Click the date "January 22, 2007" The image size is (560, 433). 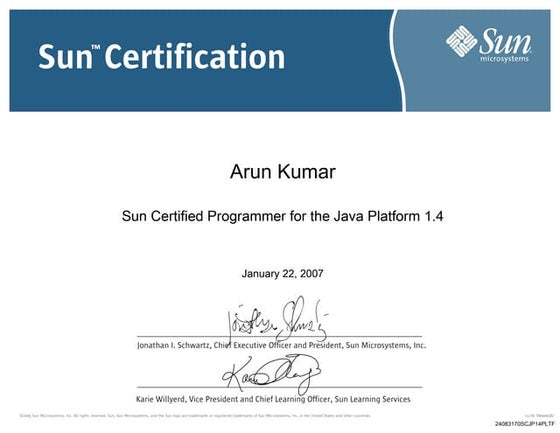282,274
